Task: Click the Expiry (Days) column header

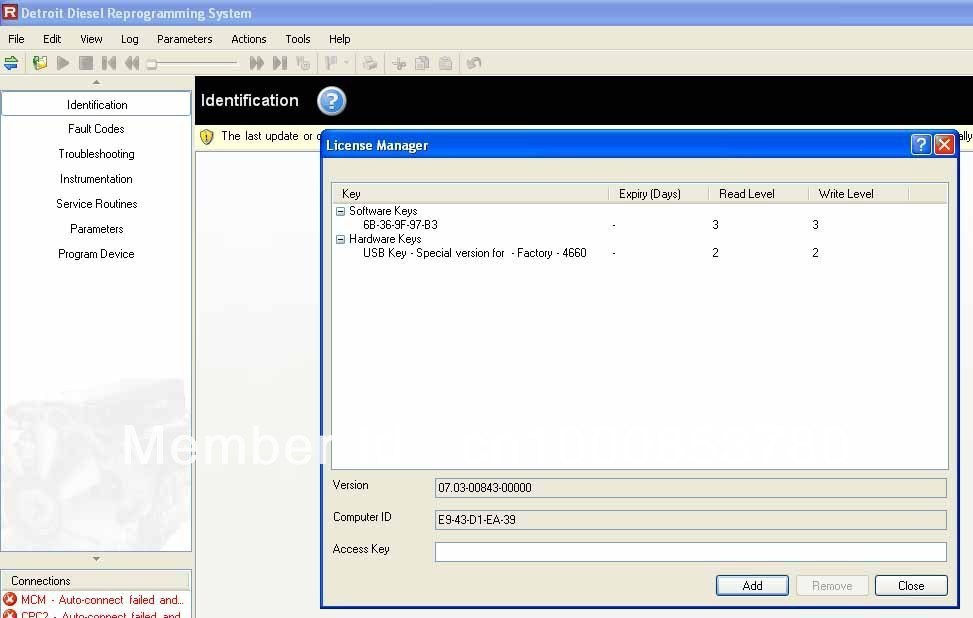Action: [658, 194]
